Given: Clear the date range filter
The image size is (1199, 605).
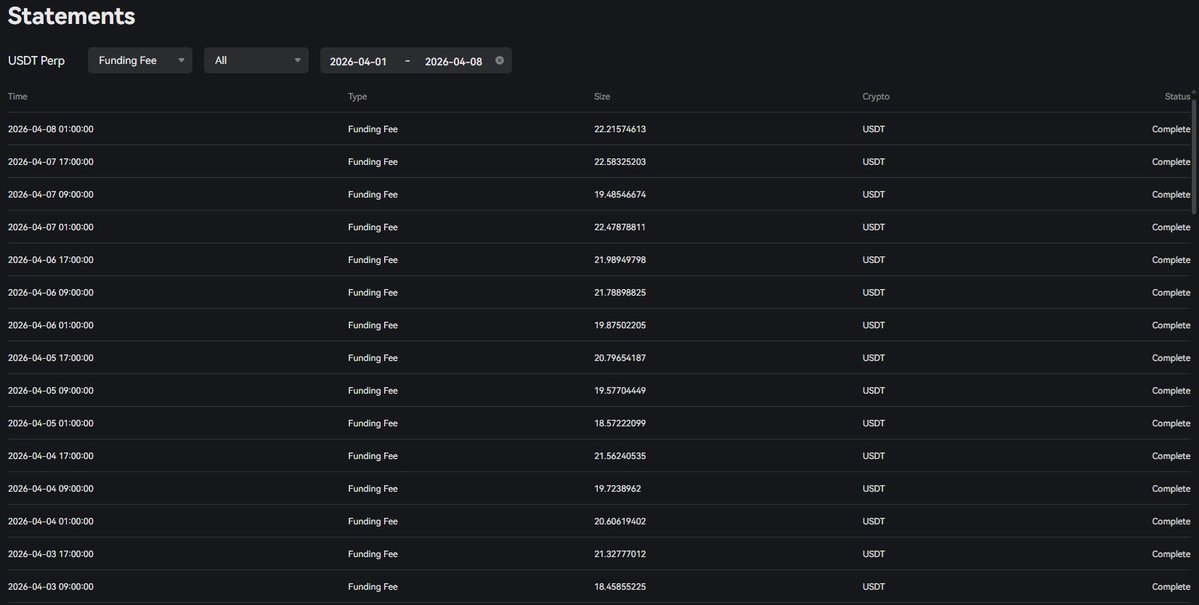Looking at the screenshot, I should tap(499, 60).
